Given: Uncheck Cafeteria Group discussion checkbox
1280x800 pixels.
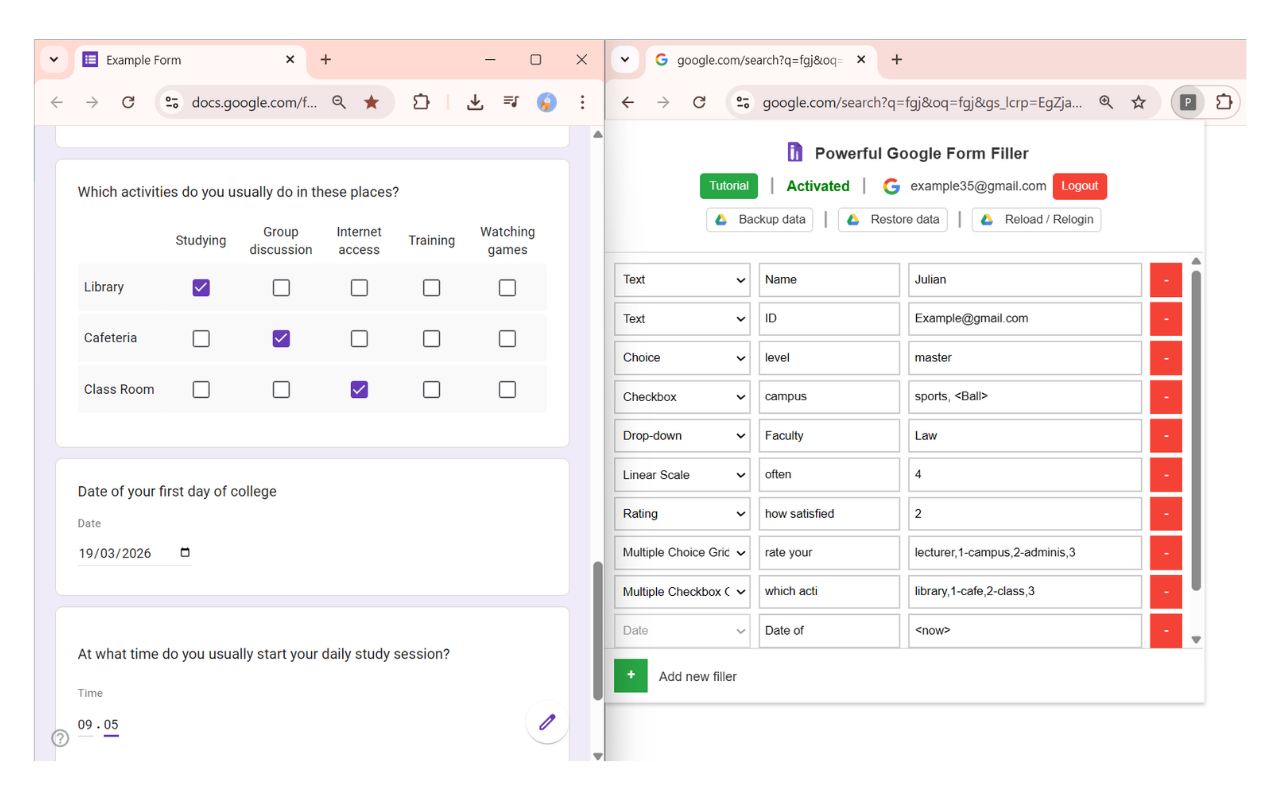Looking at the screenshot, I should (281, 338).
